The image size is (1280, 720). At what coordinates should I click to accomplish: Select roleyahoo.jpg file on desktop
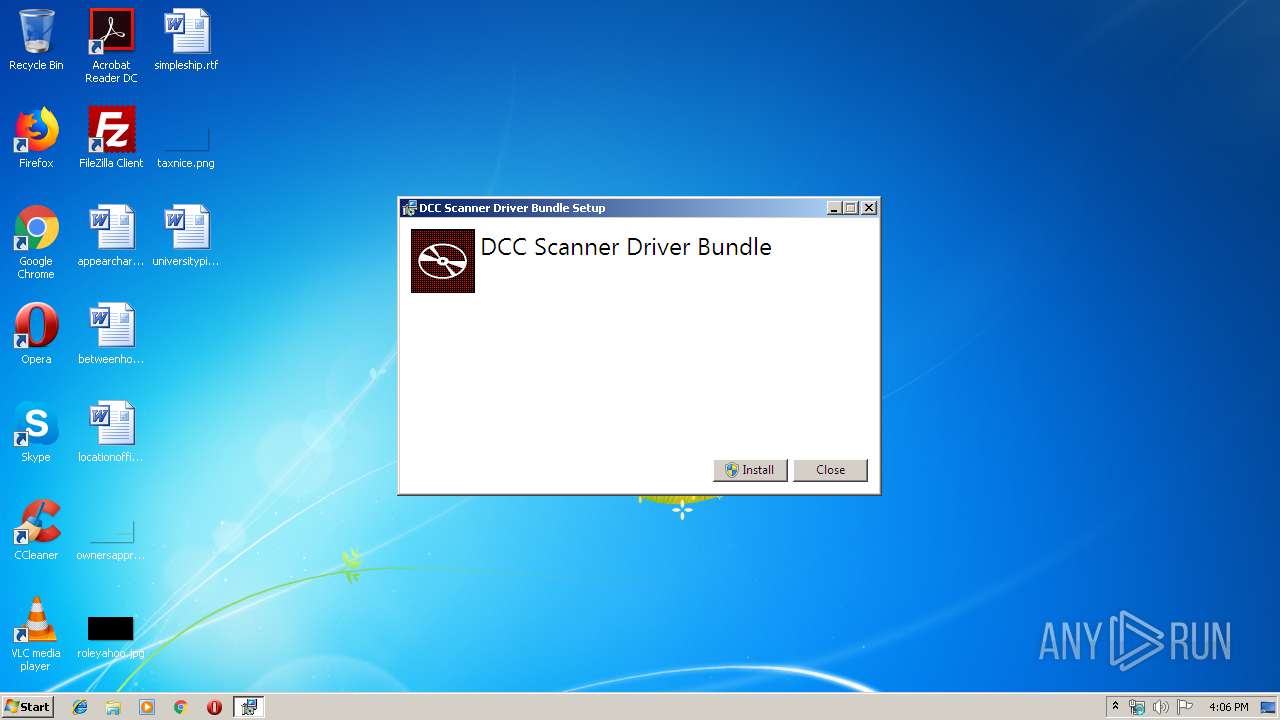[x=111, y=638]
